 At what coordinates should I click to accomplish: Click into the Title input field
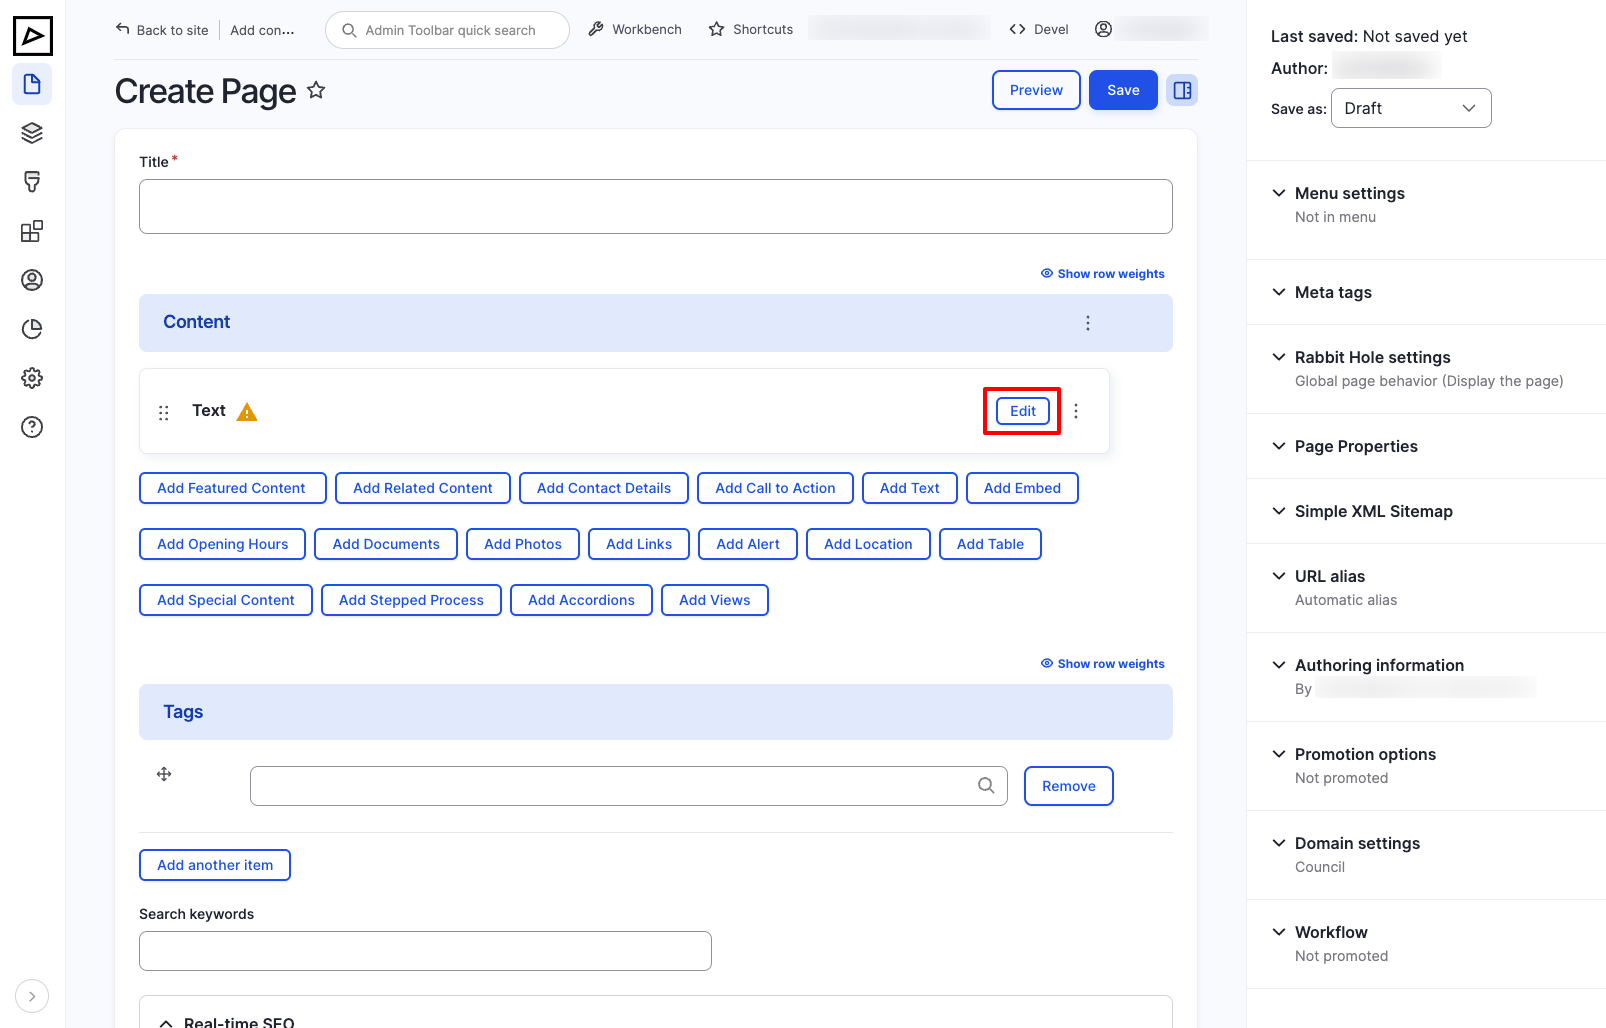pyautogui.click(x=655, y=207)
